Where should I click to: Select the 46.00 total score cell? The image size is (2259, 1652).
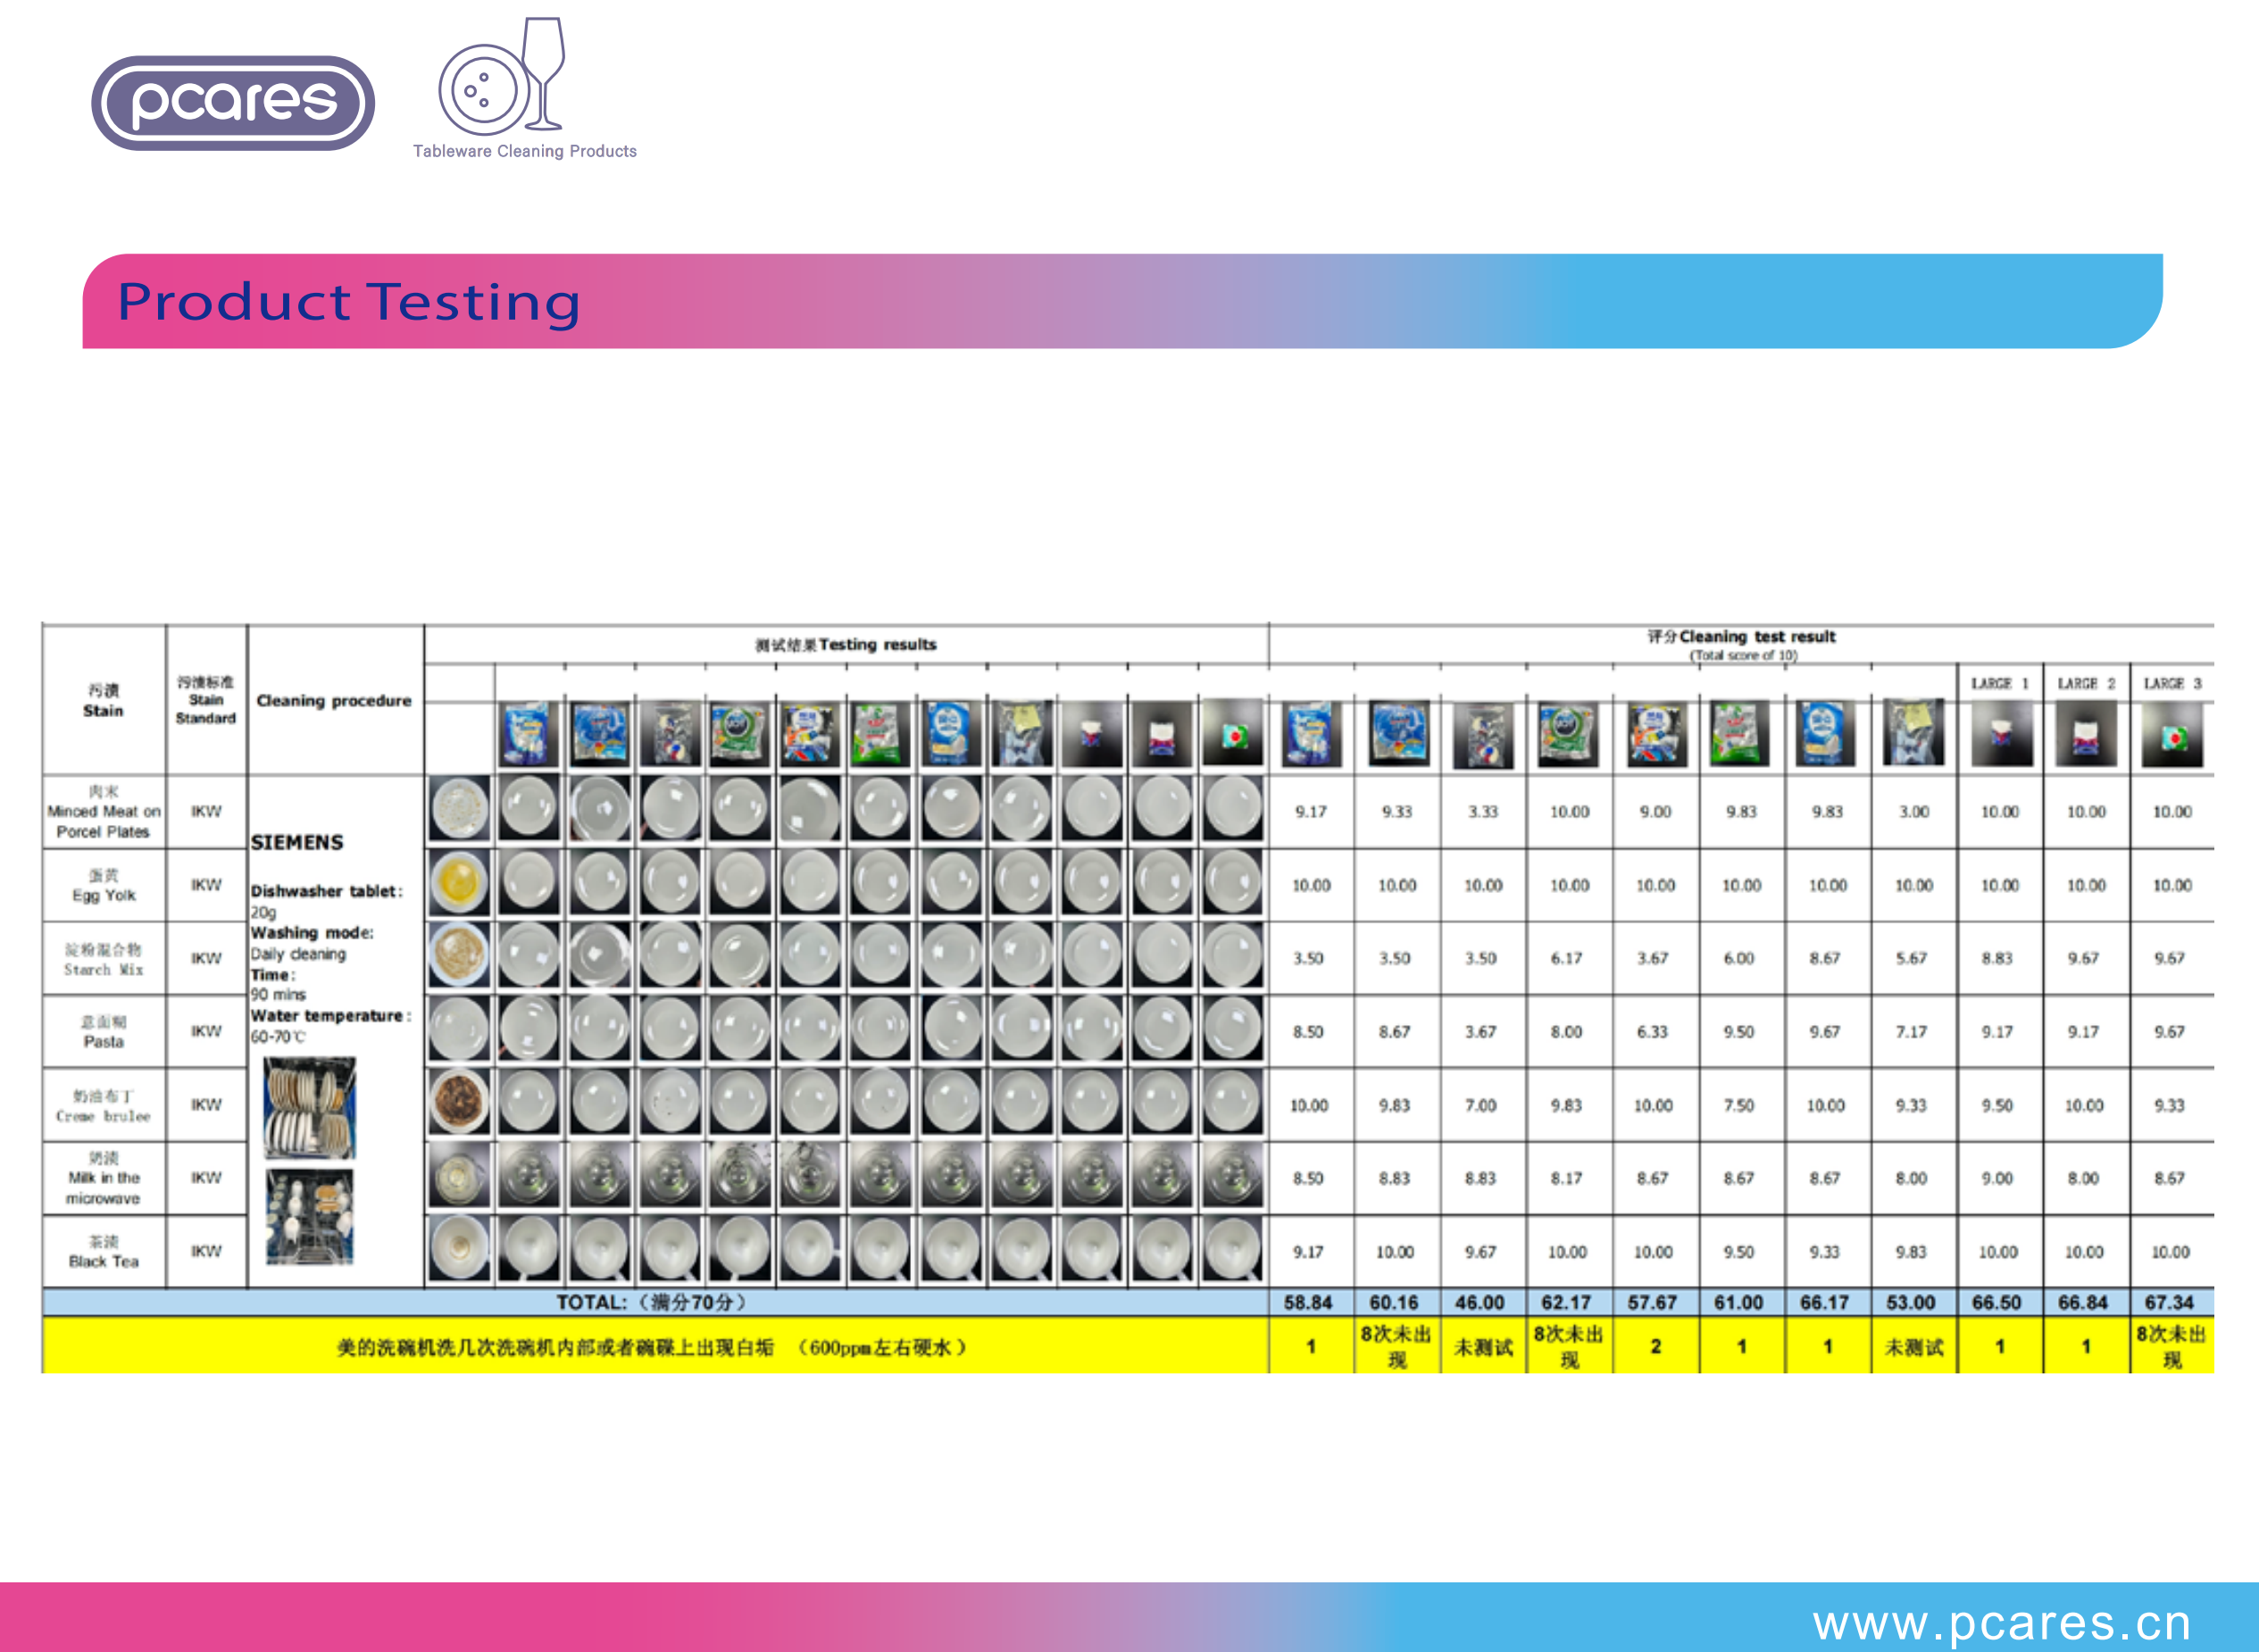coord(1481,1303)
